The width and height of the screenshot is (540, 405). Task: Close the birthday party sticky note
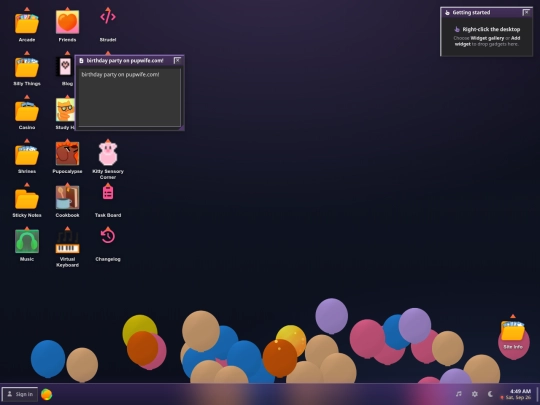[177, 61]
